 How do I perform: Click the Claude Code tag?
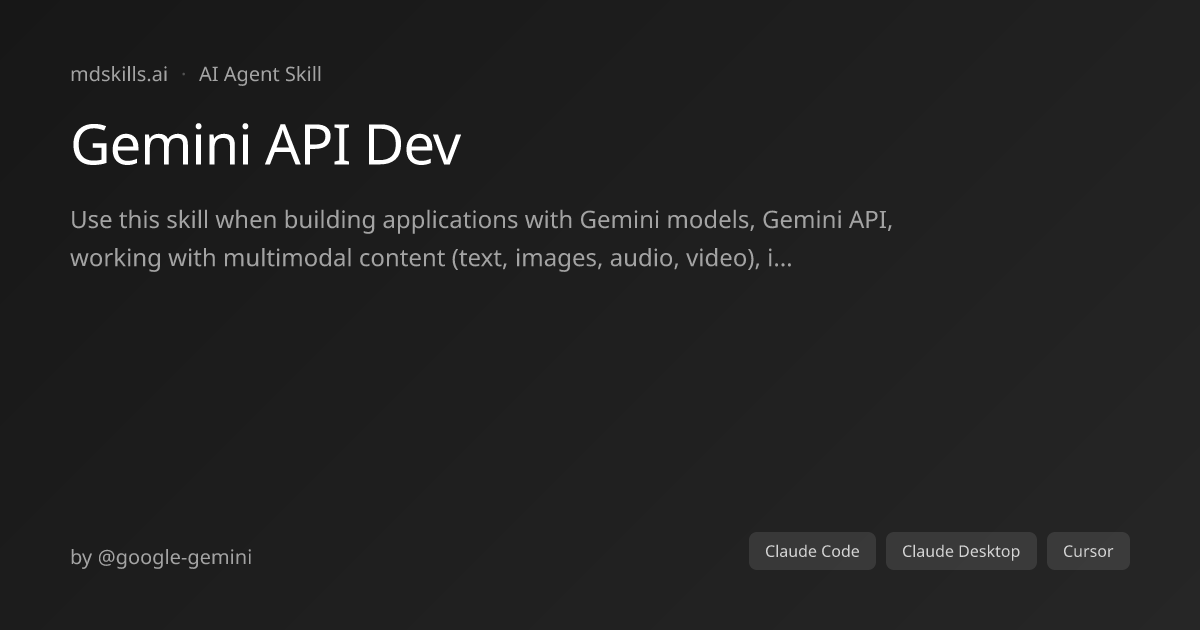(x=812, y=551)
